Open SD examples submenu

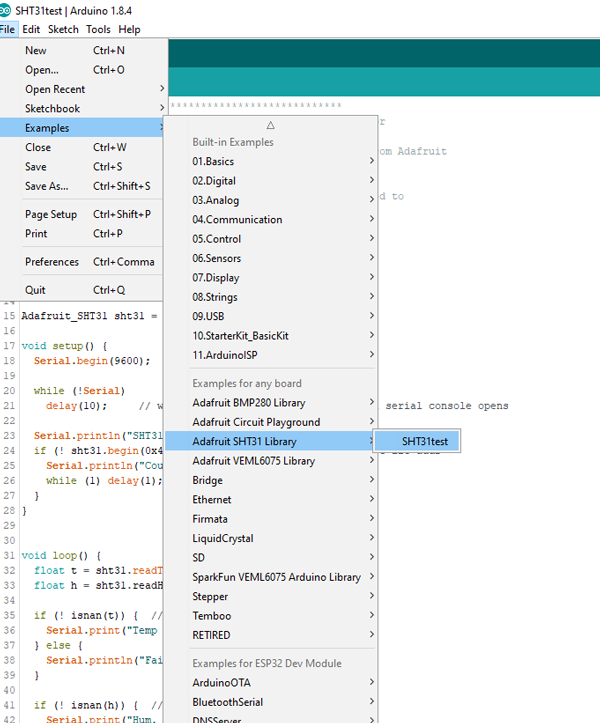(x=271, y=557)
